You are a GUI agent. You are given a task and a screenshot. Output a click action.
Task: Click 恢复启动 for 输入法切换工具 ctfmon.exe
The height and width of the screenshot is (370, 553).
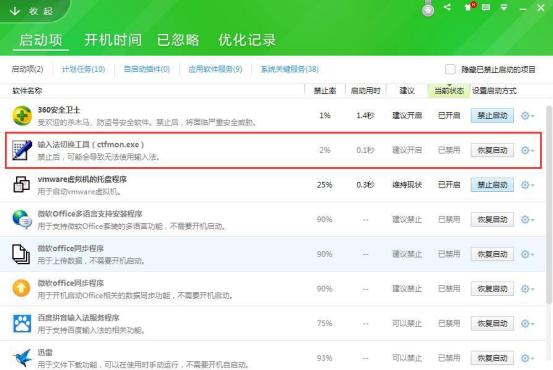tap(492, 150)
